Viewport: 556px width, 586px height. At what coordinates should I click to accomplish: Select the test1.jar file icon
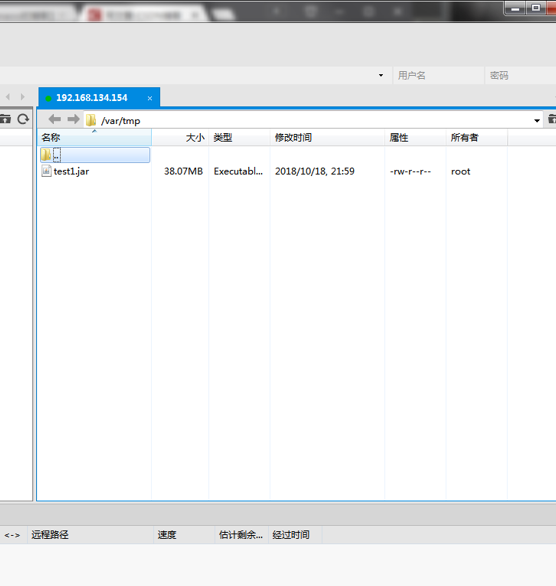pos(46,171)
